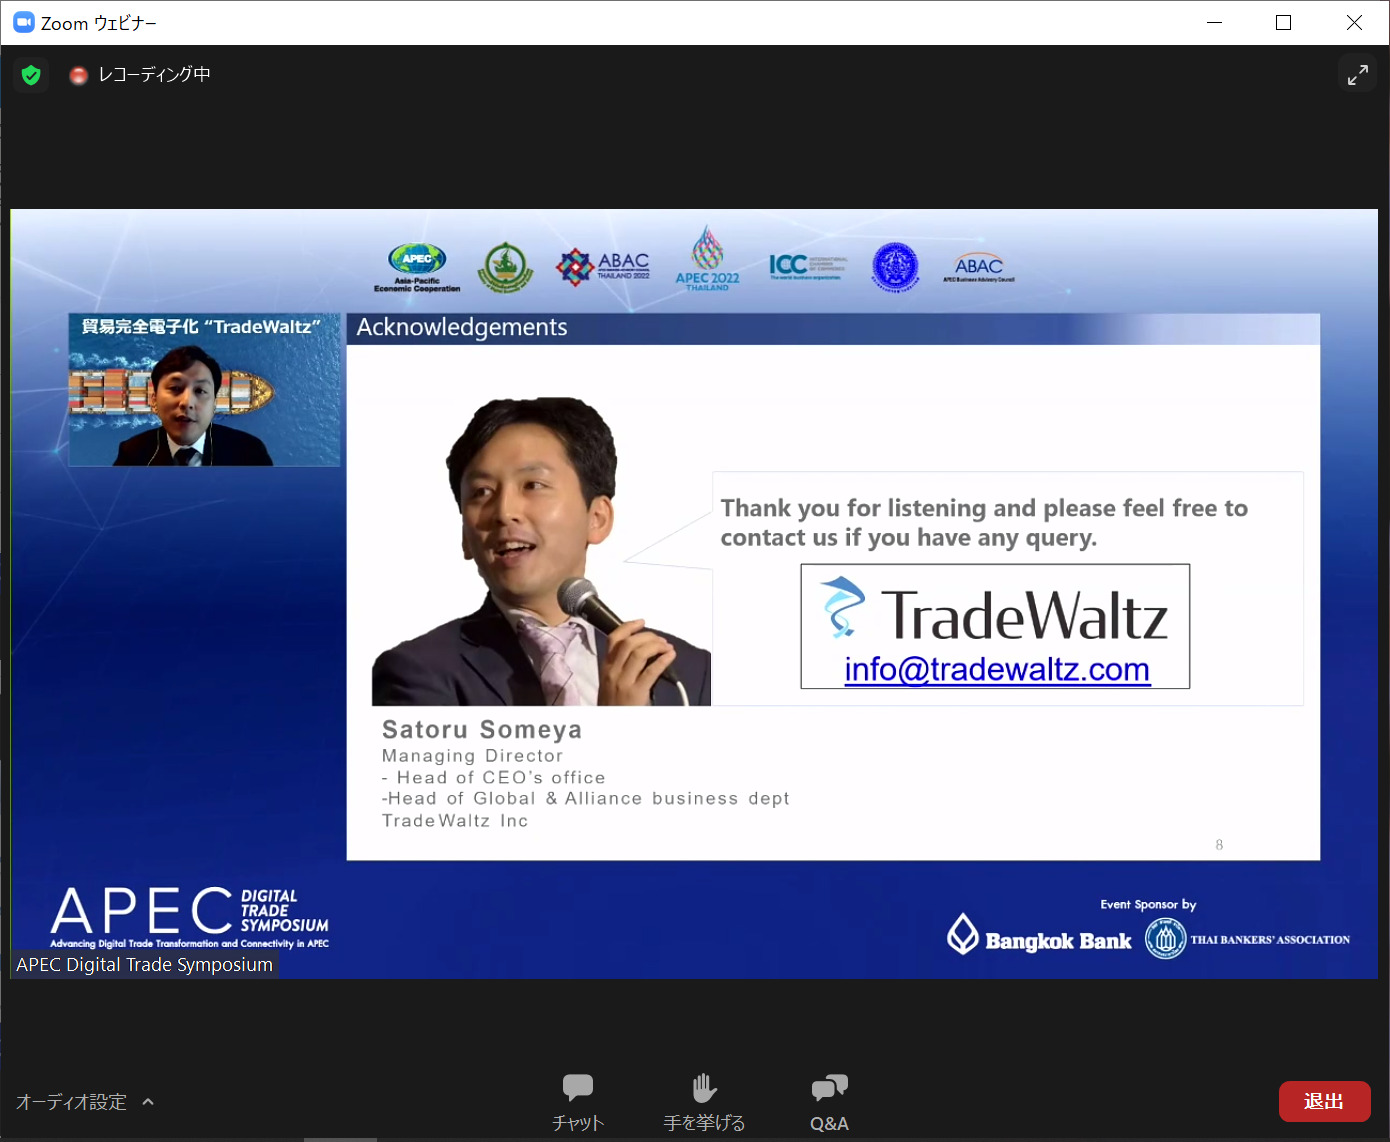Maximize the Zoom webinar window
1390x1142 pixels.
coord(1283,22)
